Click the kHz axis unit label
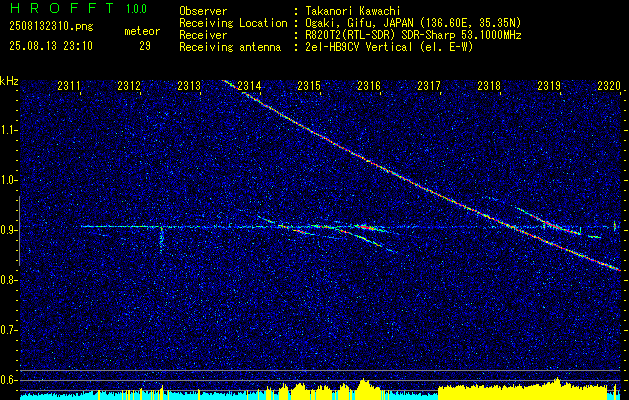The width and height of the screenshot is (629, 400). tap(9, 81)
